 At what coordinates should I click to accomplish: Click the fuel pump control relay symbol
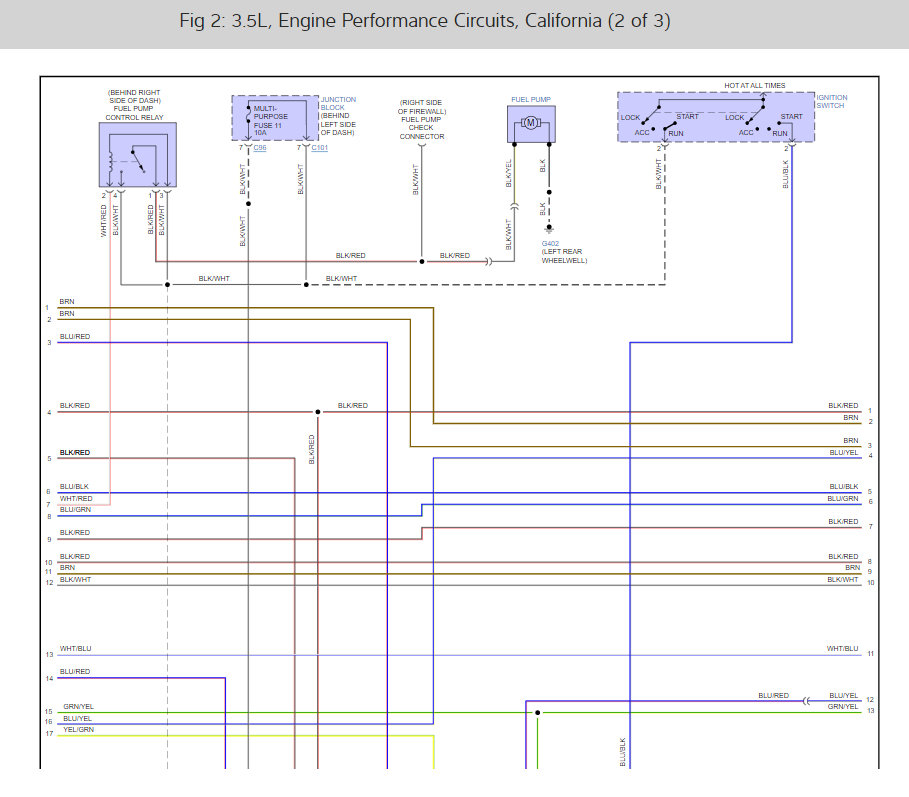tap(137, 155)
